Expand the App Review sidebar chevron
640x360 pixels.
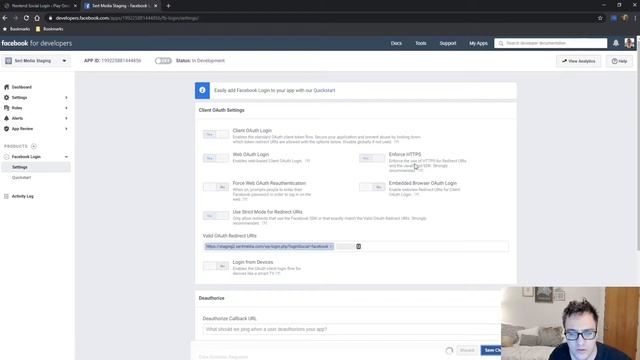point(66,129)
